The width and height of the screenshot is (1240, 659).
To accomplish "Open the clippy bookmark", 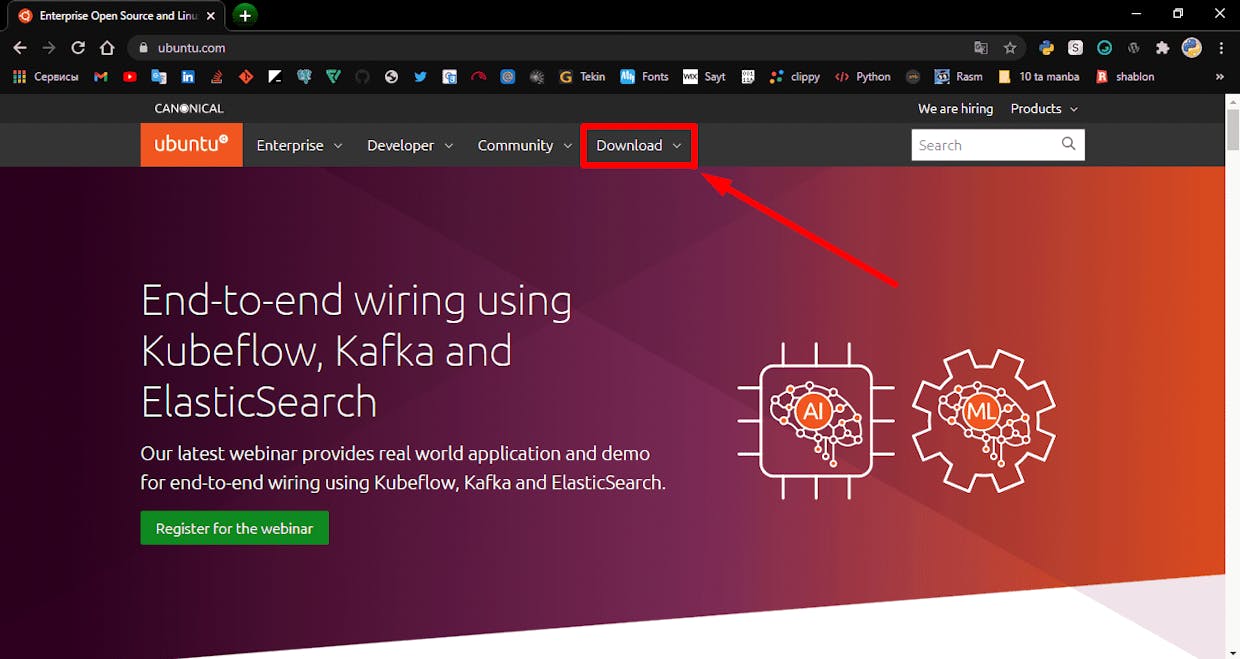I will point(795,76).
